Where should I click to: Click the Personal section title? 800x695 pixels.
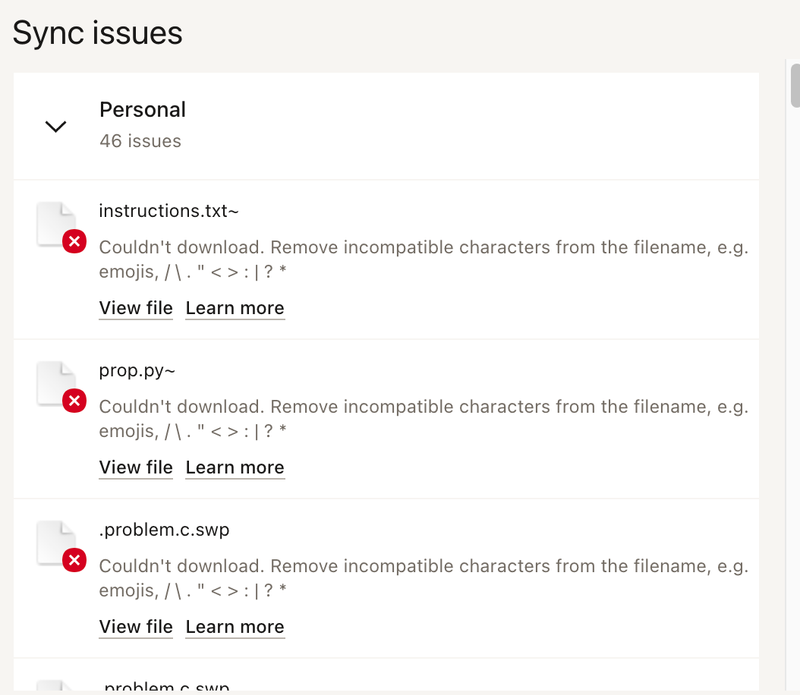coord(143,110)
